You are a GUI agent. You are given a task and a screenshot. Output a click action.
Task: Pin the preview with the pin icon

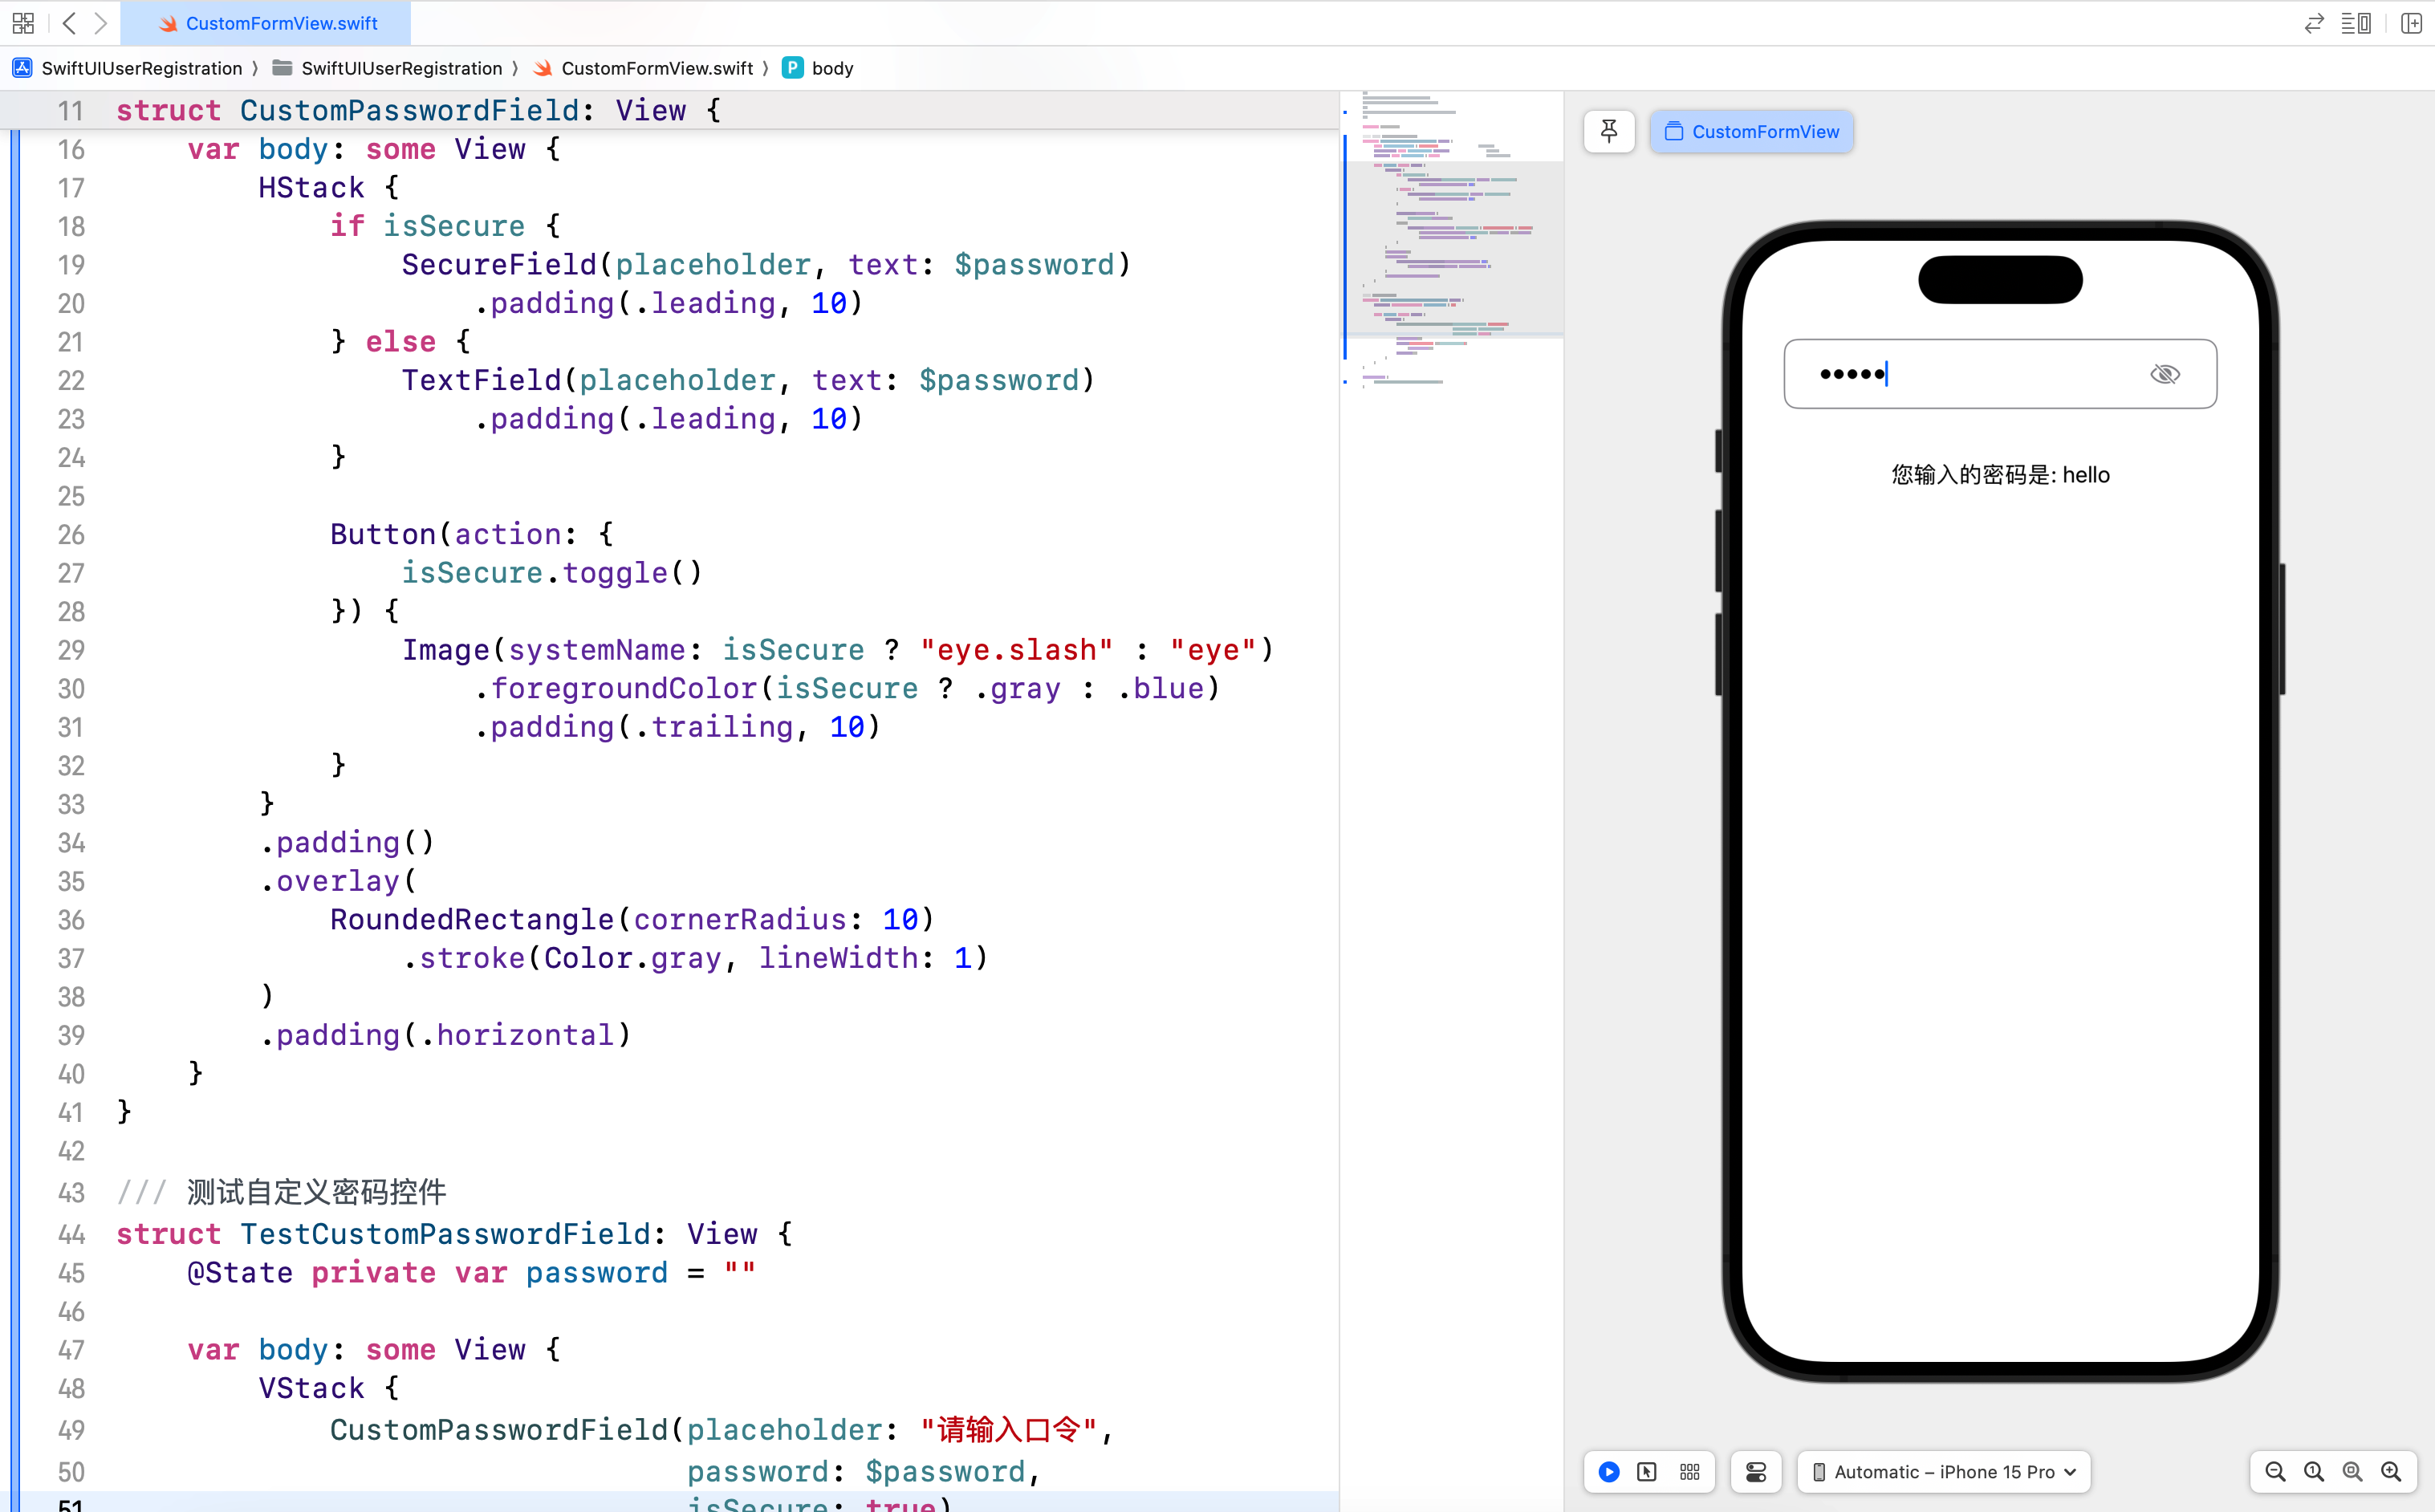pos(1609,131)
